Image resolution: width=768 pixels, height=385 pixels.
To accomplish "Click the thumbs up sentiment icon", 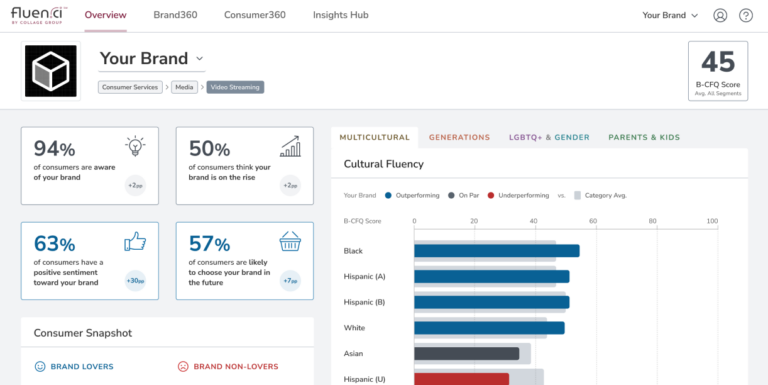I will coord(135,241).
